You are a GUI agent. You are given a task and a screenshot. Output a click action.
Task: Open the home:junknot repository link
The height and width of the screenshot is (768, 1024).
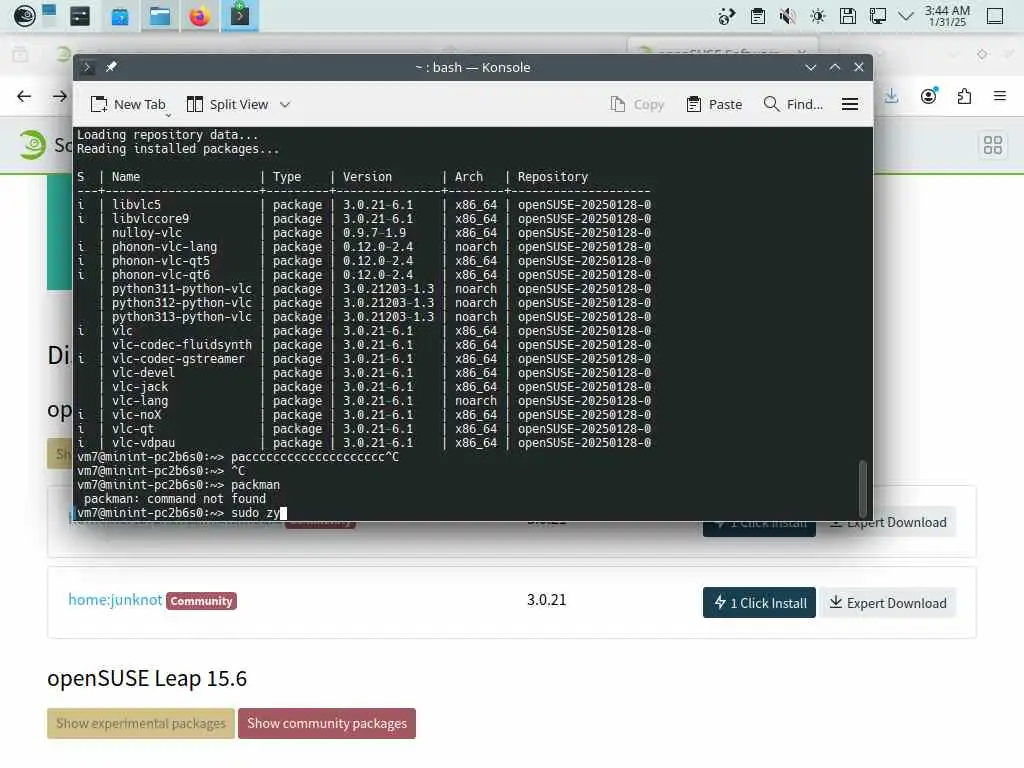point(115,600)
